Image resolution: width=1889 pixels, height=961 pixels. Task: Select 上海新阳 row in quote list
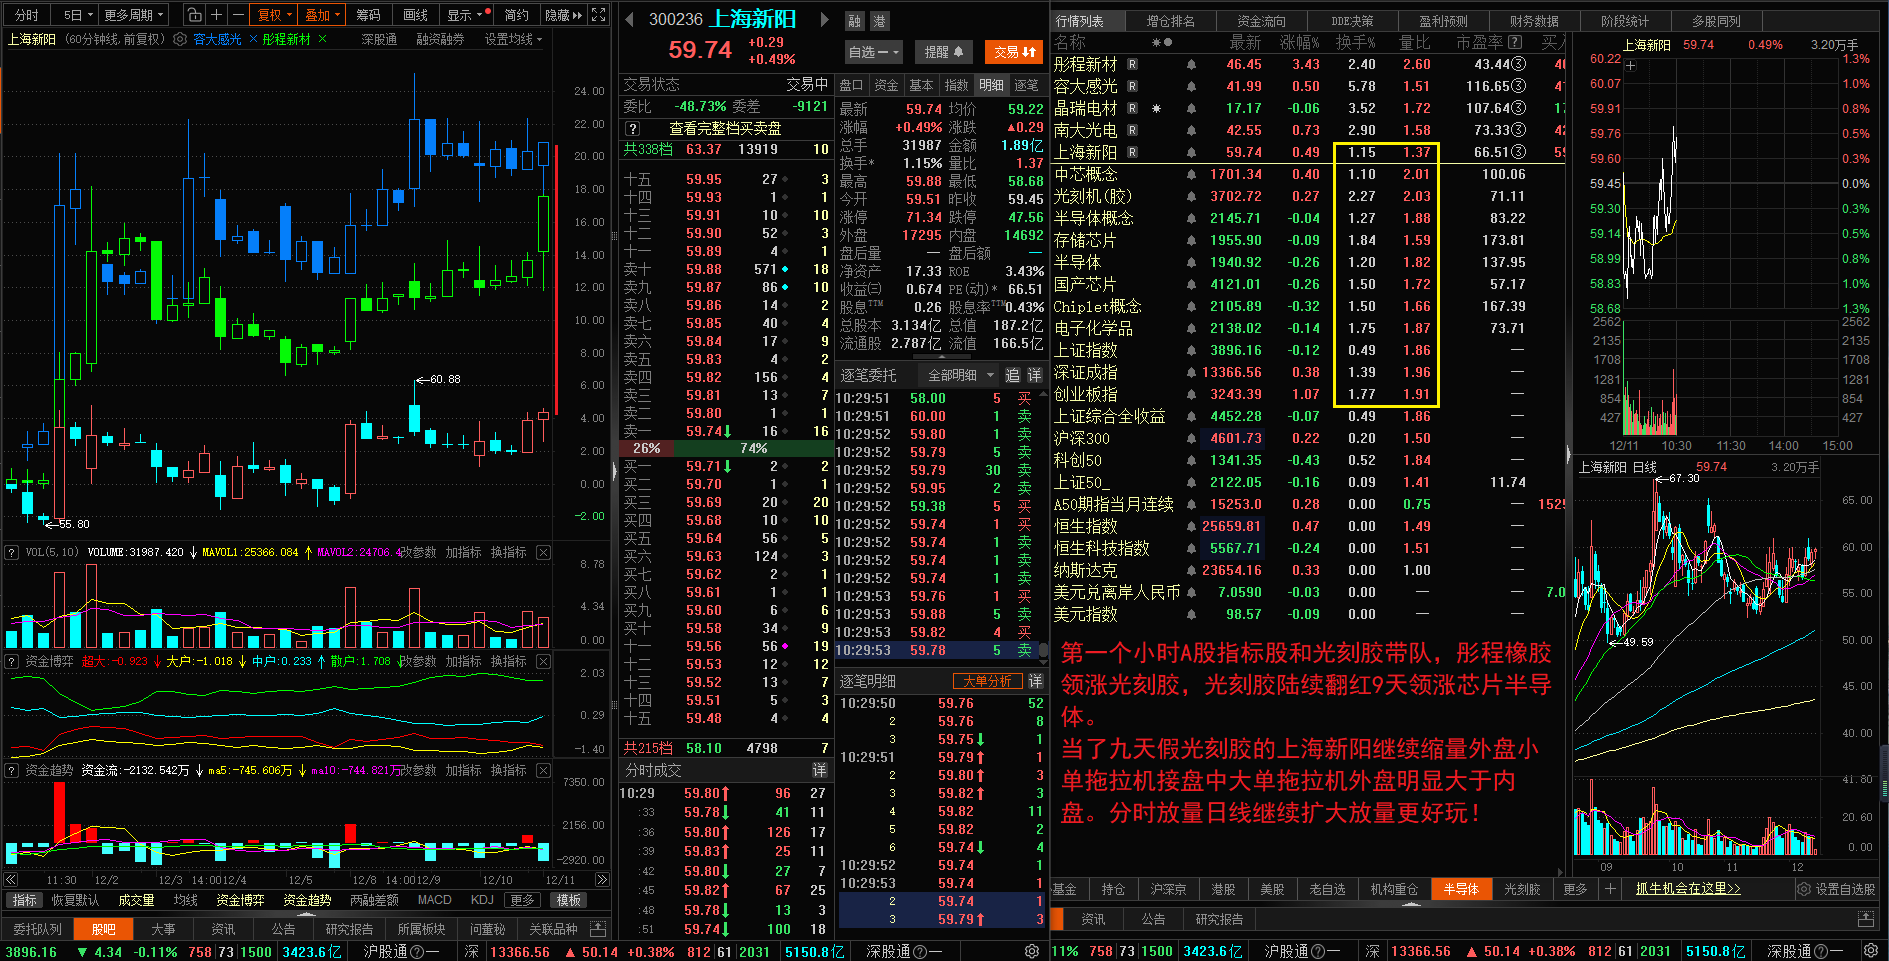[1309, 152]
